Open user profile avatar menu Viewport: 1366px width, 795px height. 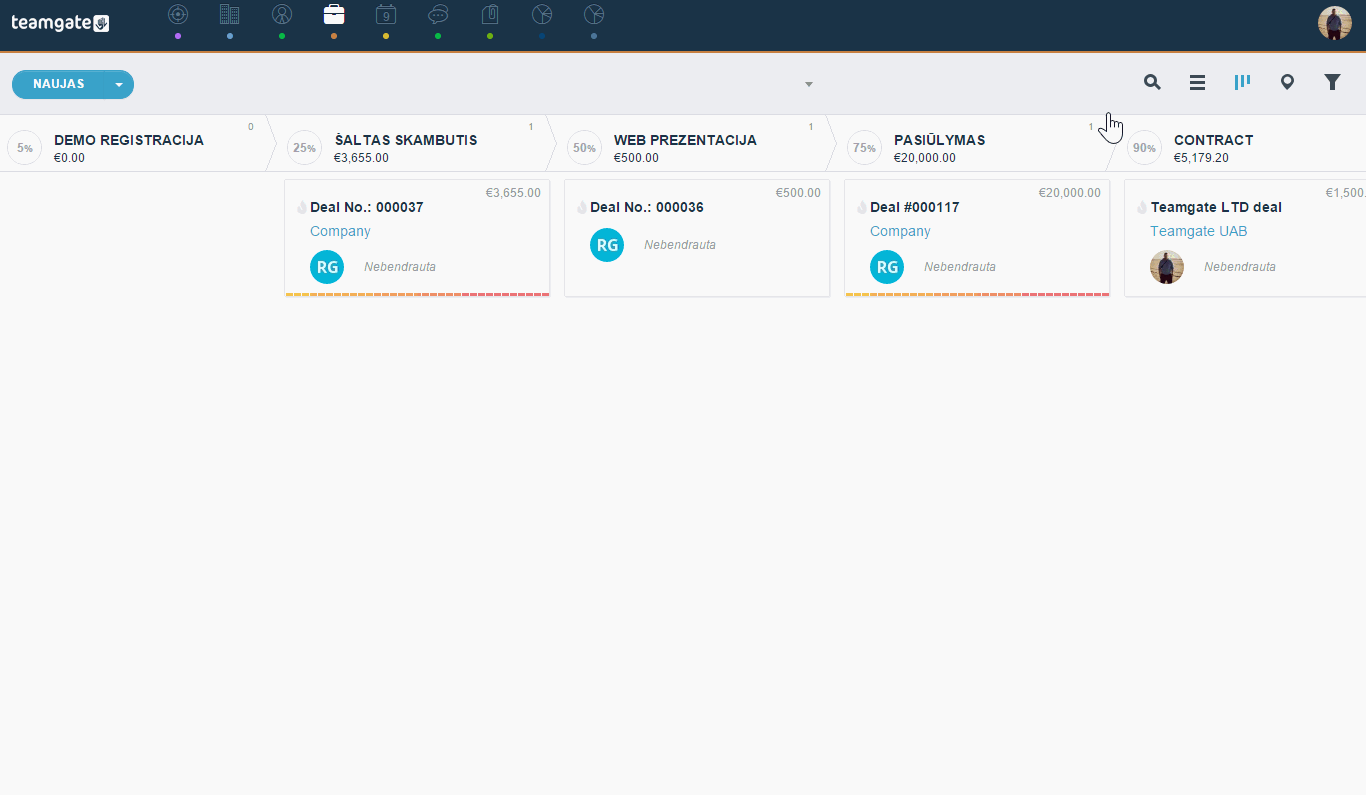click(1335, 23)
